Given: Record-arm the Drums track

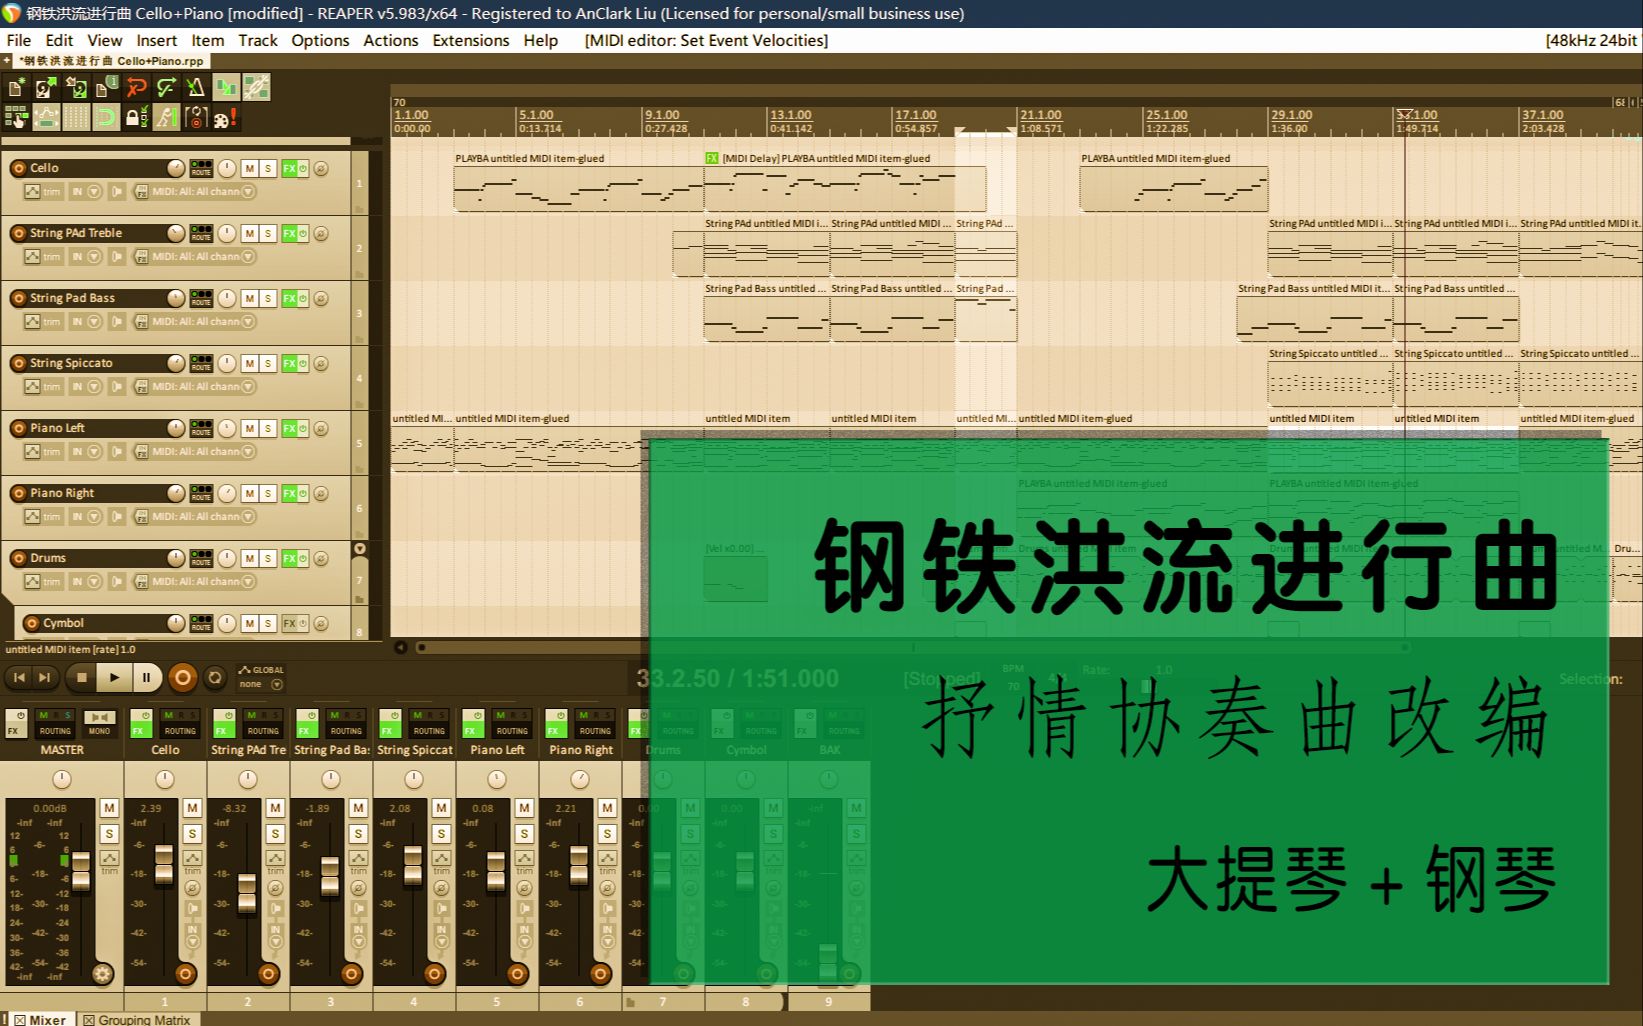Looking at the screenshot, I should (18, 558).
